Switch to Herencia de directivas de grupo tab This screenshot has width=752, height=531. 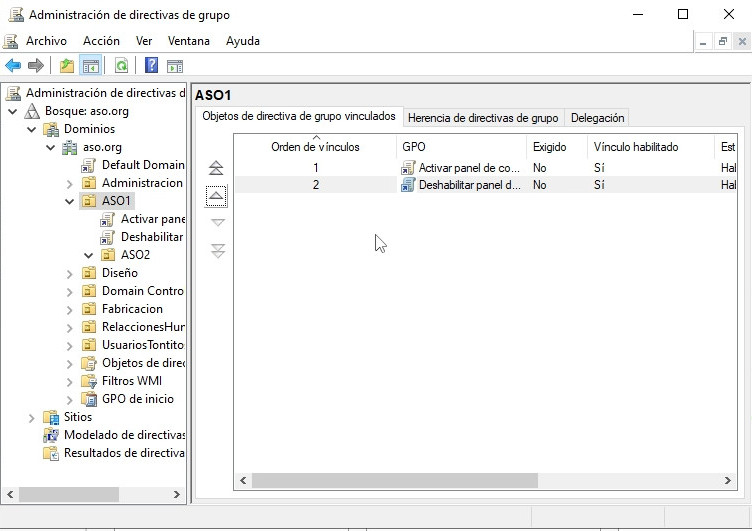coord(483,118)
